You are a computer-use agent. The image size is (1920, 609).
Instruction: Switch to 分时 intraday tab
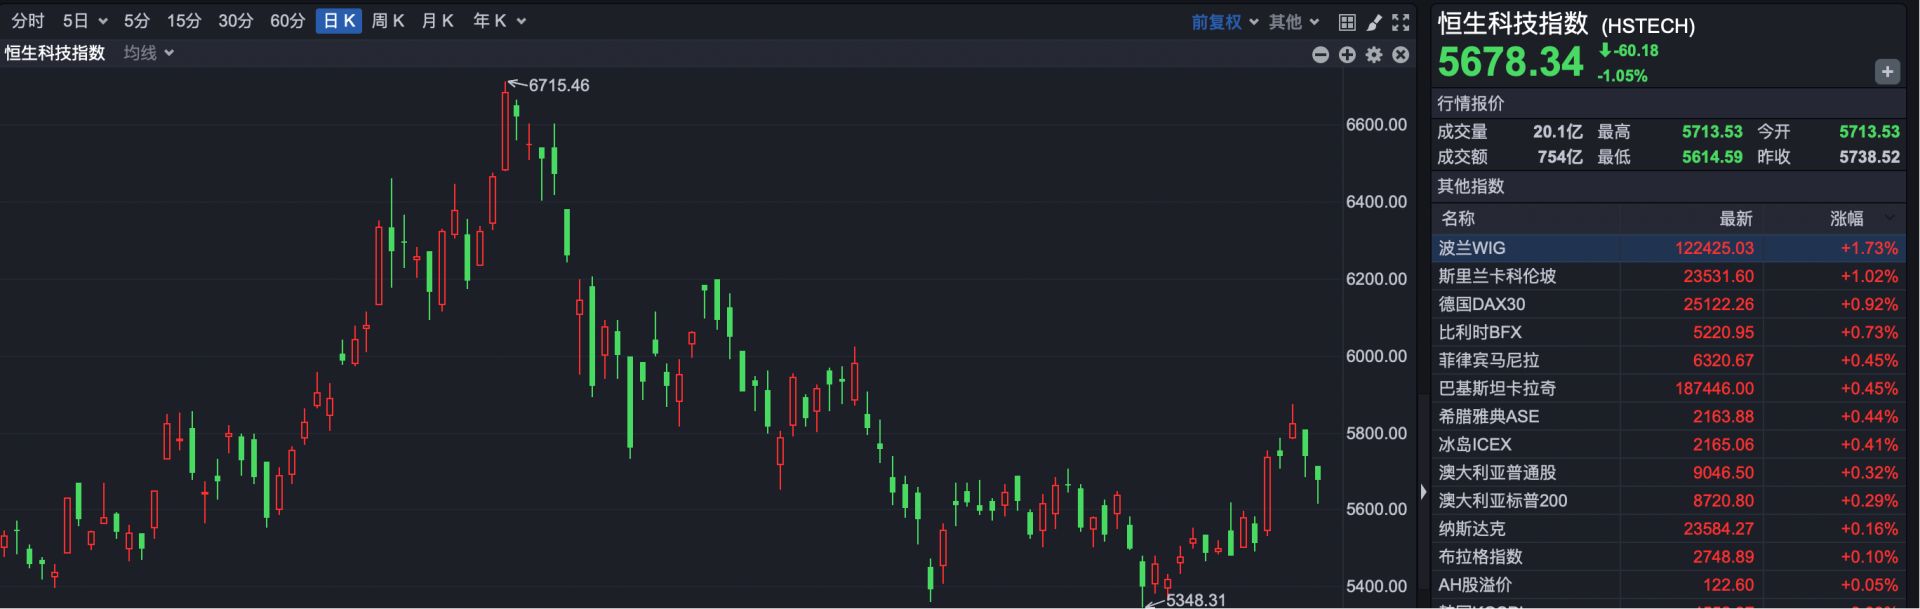(x=28, y=21)
